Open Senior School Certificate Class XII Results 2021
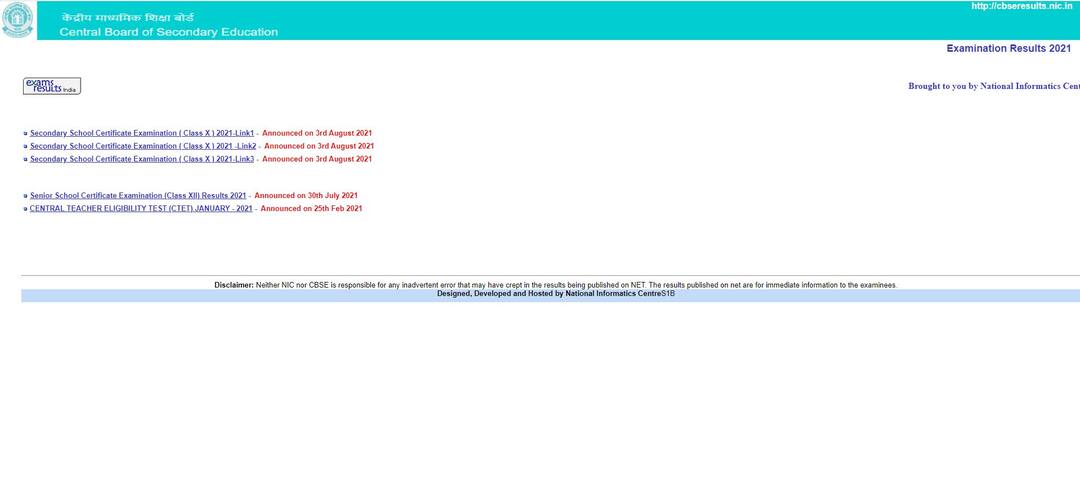1080x480 pixels. tap(137, 196)
